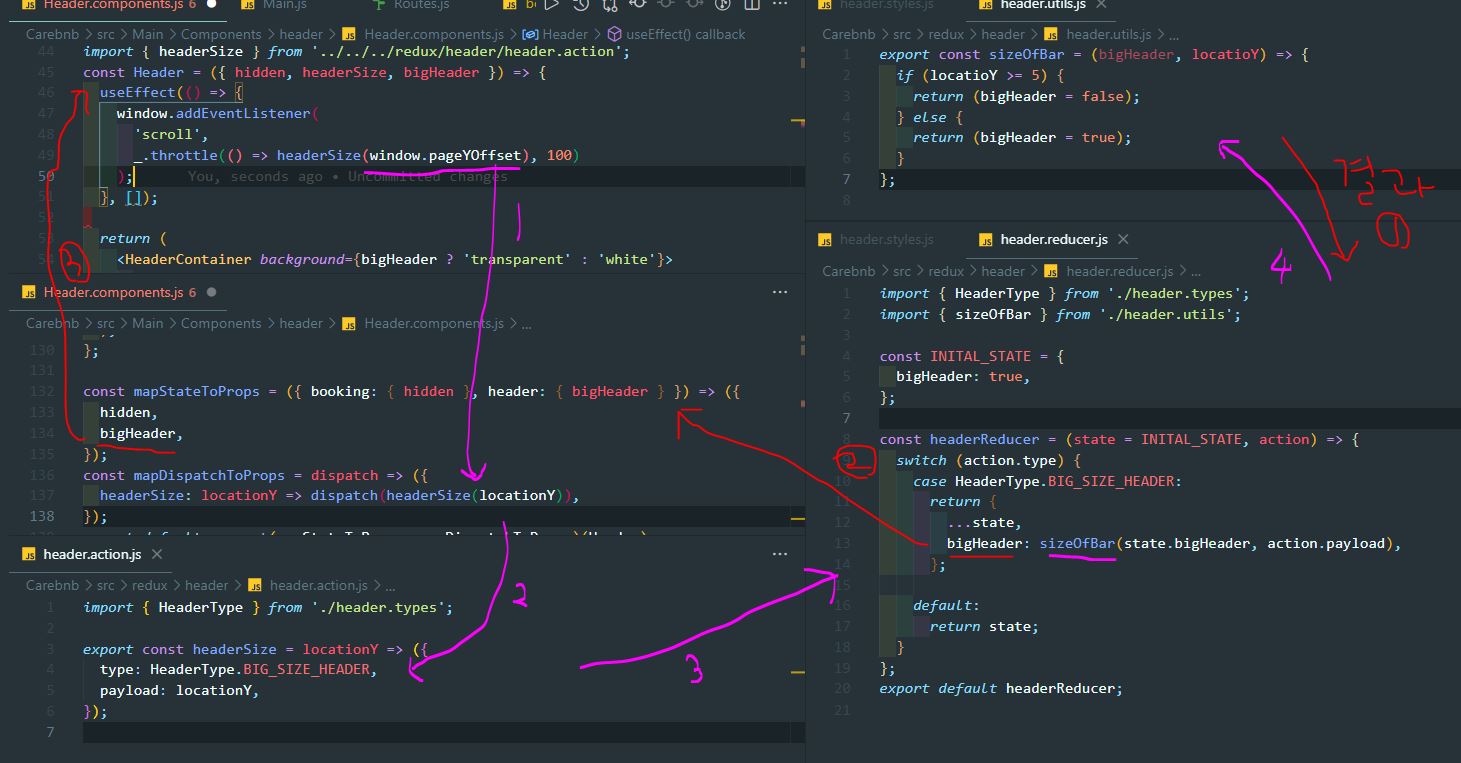Image resolution: width=1461 pixels, height=763 pixels.
Task: Open more actions for second Header.components.js group
Action: (x=780, y=292)
